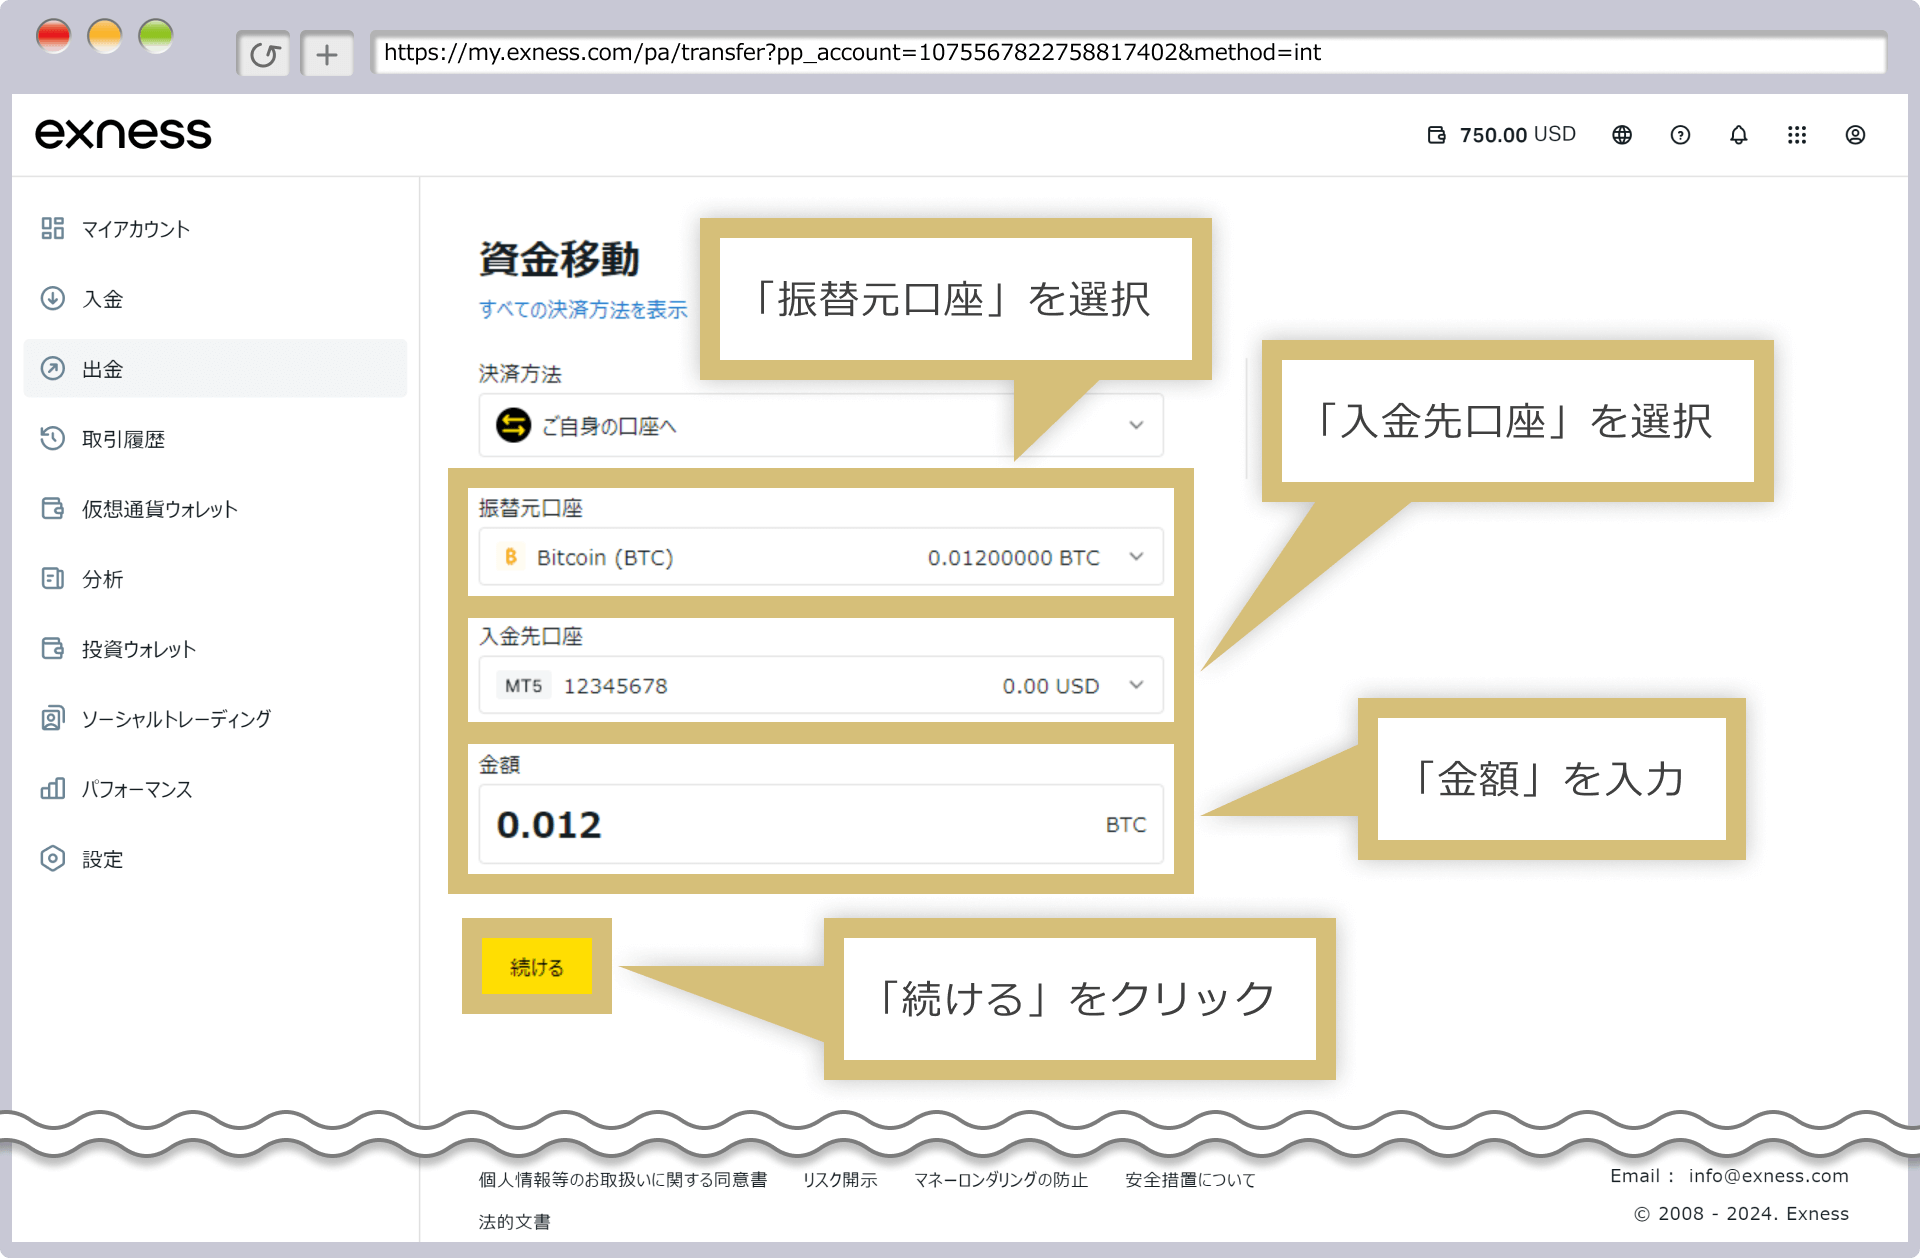
Task: Open the apps grid icon
Action: click(1797, 135)
